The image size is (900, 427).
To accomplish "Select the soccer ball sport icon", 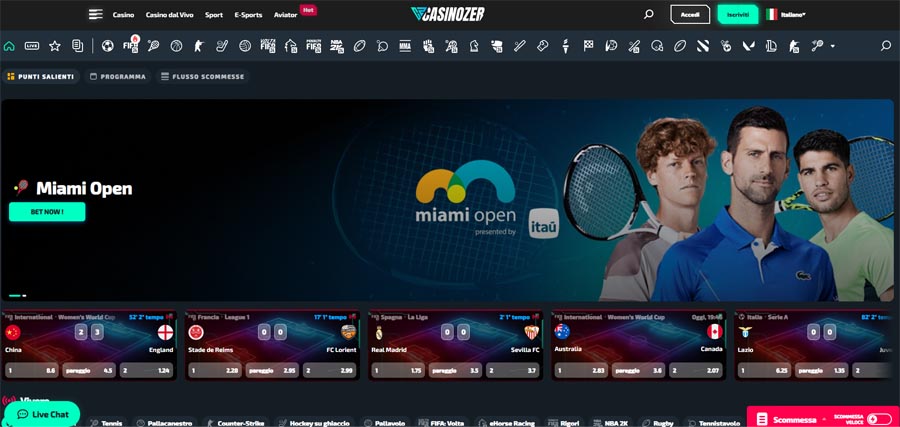I will click(x=107, y=46).
